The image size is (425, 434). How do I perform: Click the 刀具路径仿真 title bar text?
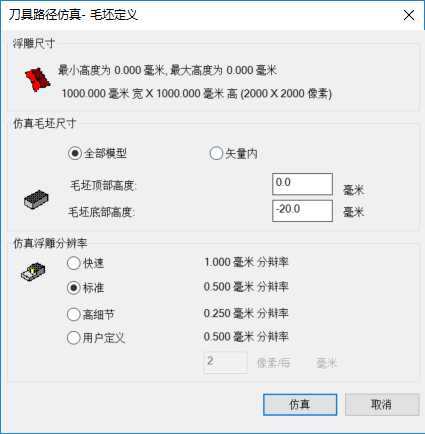tap(45, 15)
